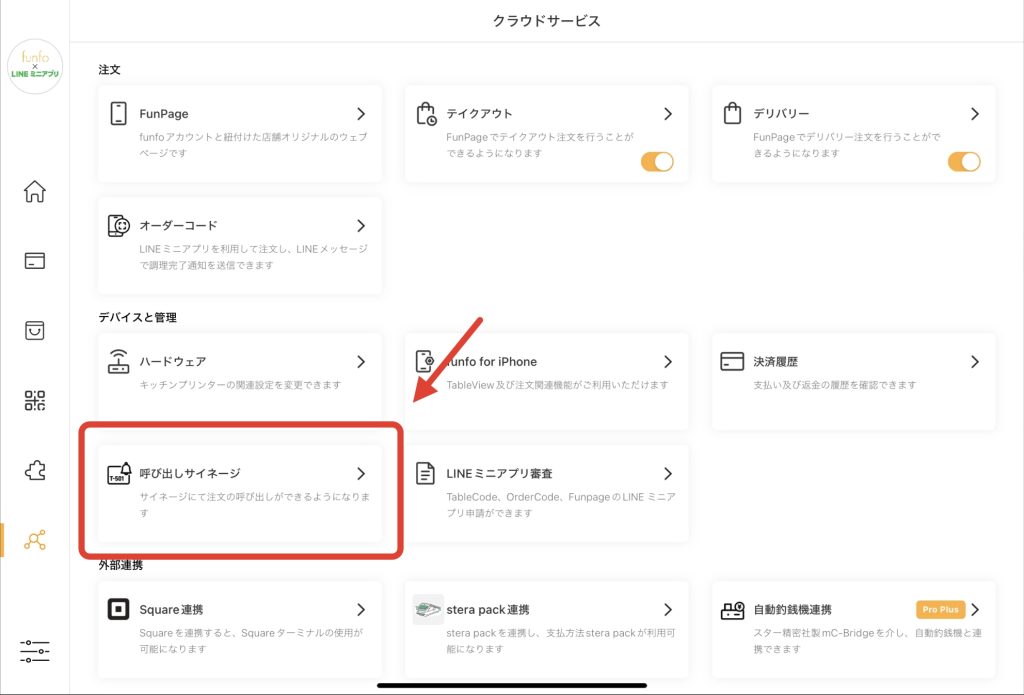1024x695 pixels.
Task: Click the TableCode, OrderCode description text
Action: point(561,505)
